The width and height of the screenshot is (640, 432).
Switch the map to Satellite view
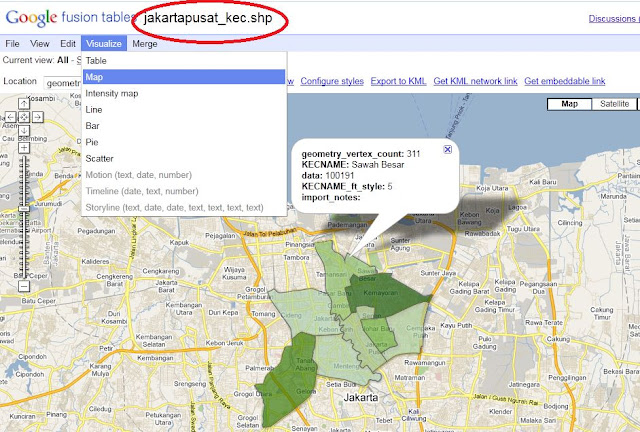614,104
